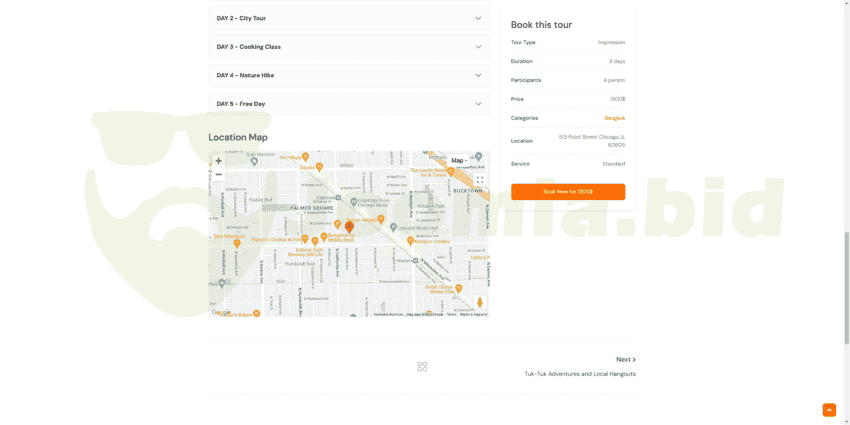Open the four-circle grid icon below map
Image resolution: width=850 pixels, height=425 pixels.
422,367
